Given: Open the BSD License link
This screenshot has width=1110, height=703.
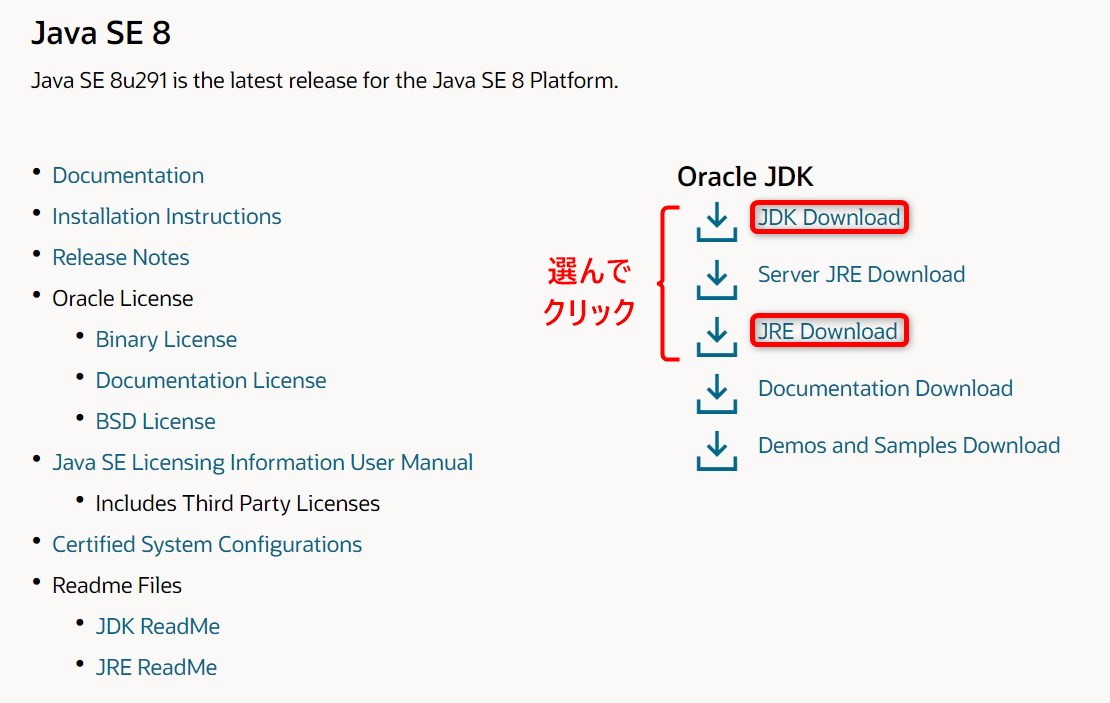Looking at the screenshot, I should [155, 421].
